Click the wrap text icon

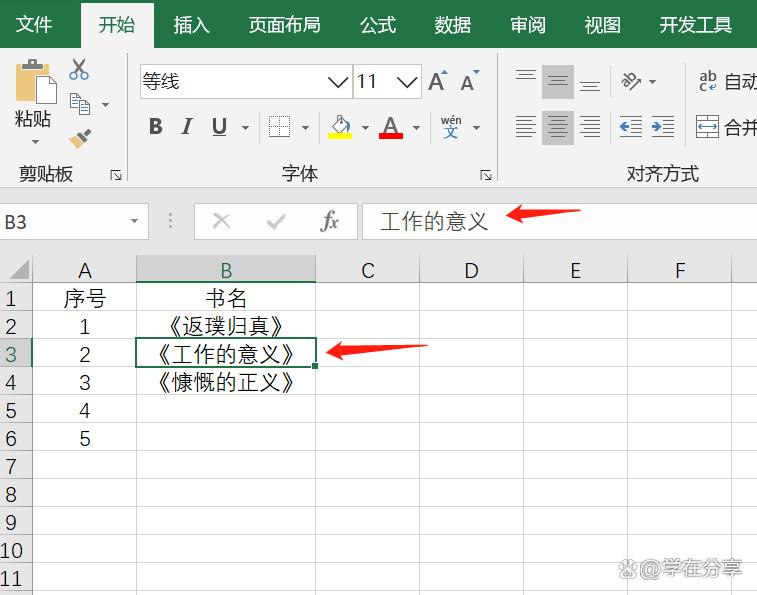(708, 81)
